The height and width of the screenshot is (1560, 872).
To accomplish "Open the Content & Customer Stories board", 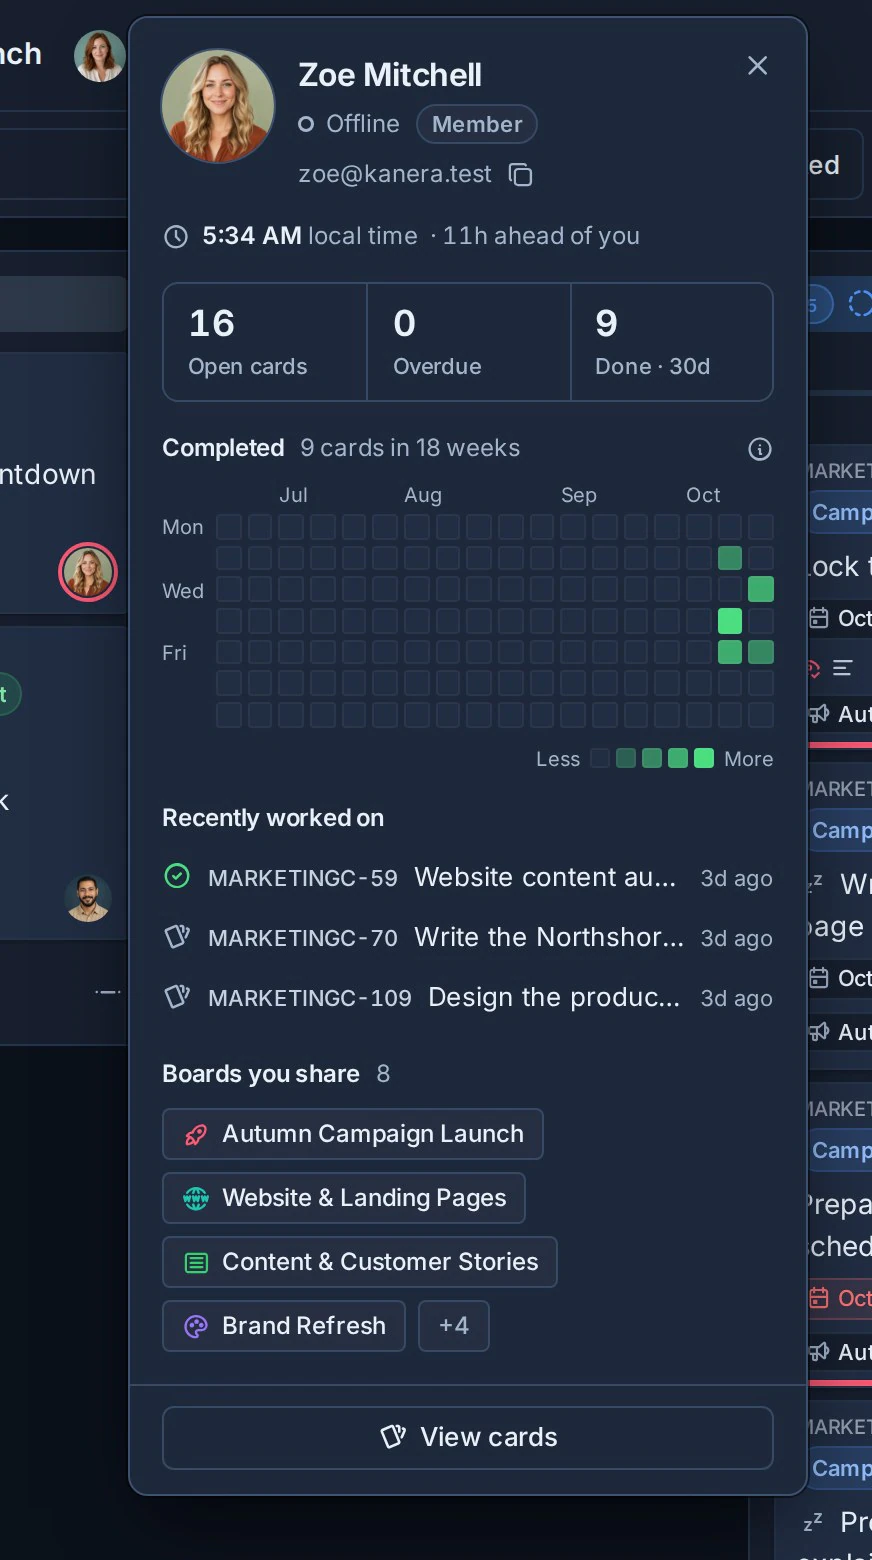I will pos(360,1262).
